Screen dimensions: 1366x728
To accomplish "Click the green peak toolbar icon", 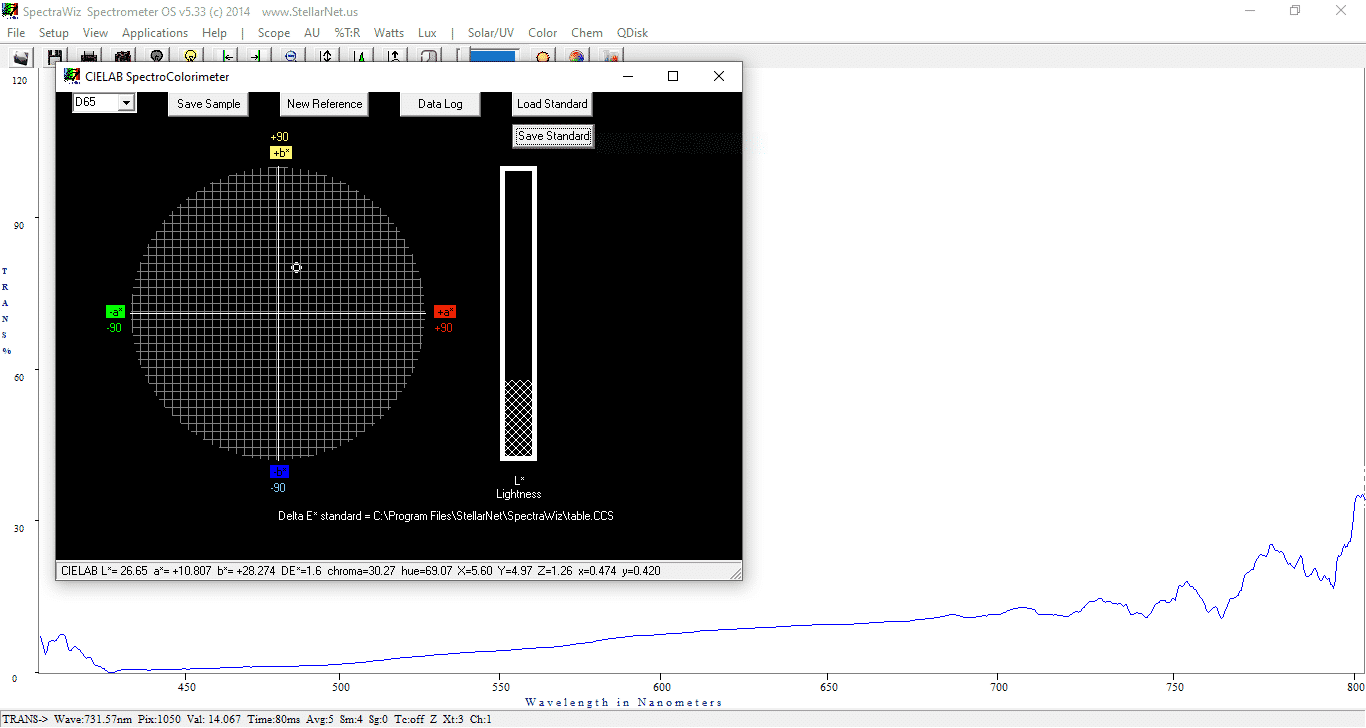I will click(360, 57).
